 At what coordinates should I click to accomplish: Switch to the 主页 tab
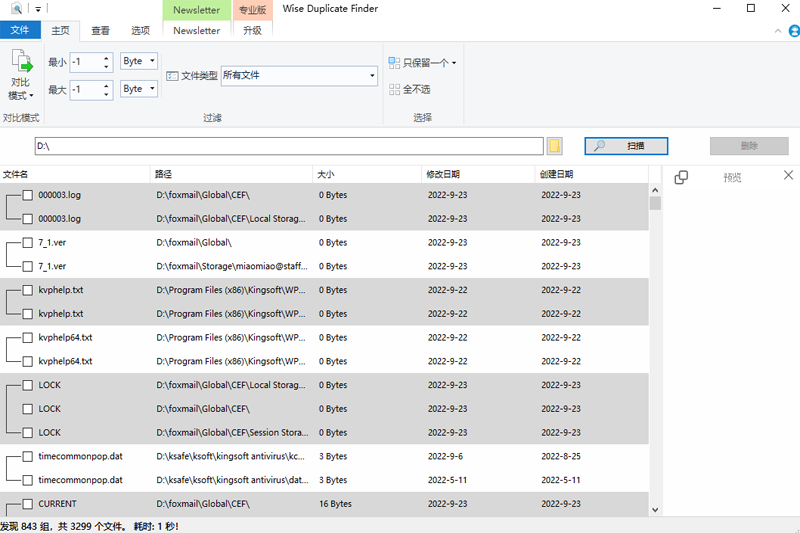[x=60, y=31]
